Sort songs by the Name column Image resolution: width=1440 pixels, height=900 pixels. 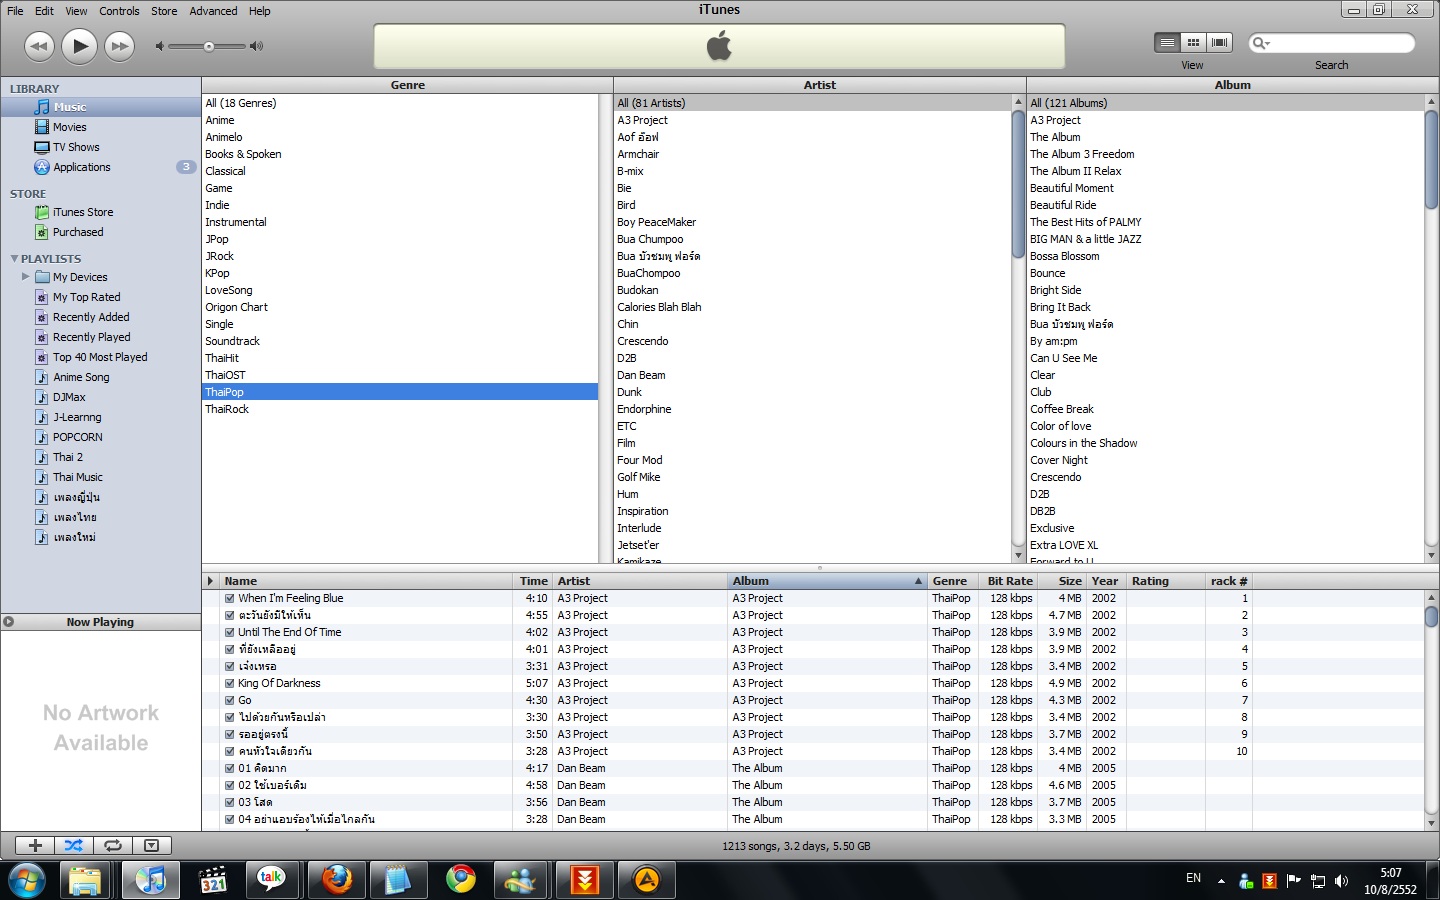point(366,581)
